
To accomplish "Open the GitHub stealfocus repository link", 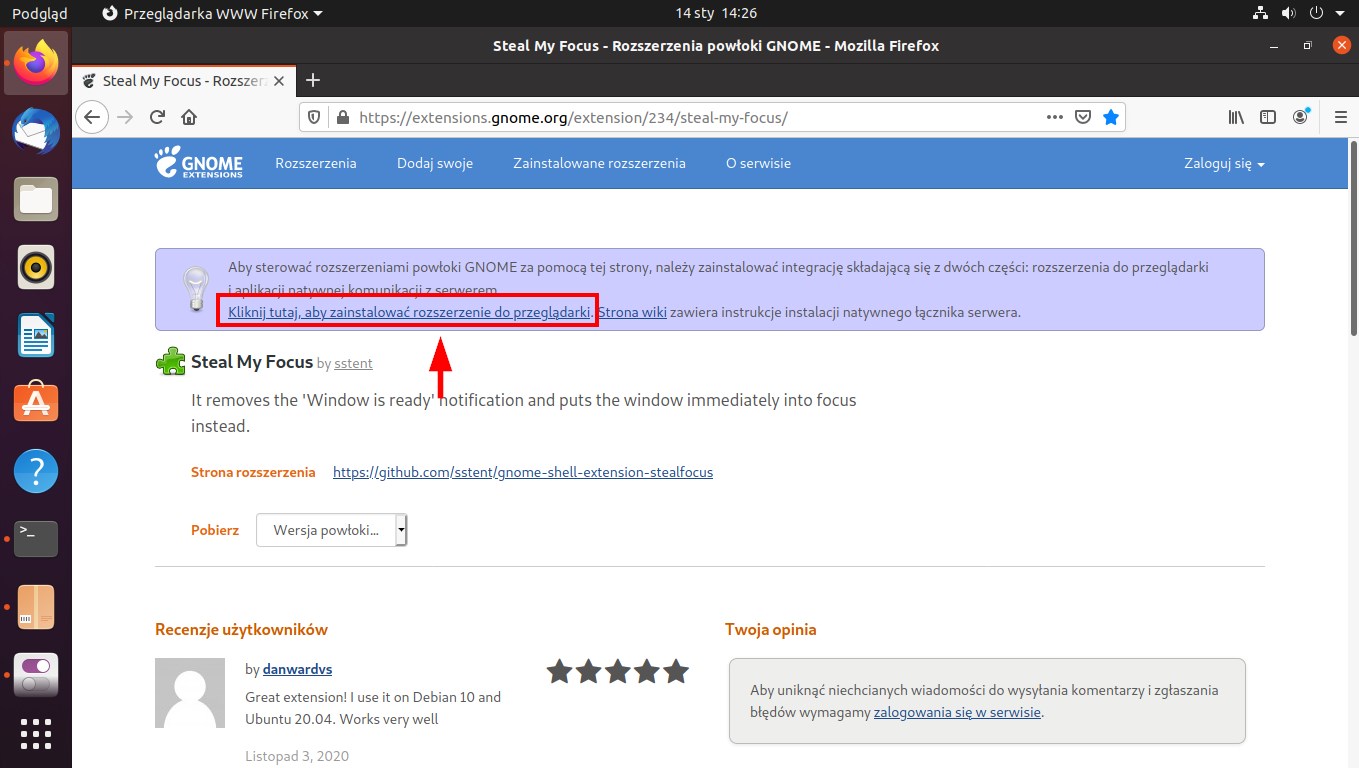I will [x=523, y=472].
